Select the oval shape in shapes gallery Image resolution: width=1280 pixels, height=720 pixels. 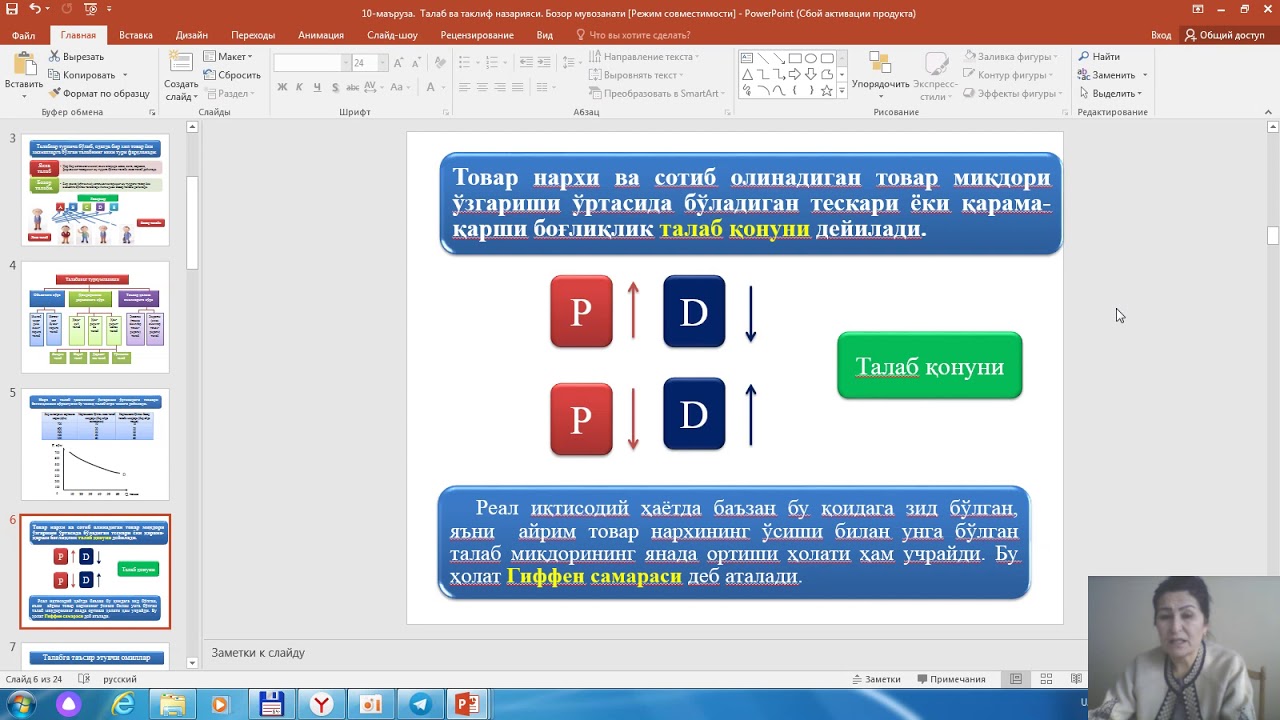point(811,58)
